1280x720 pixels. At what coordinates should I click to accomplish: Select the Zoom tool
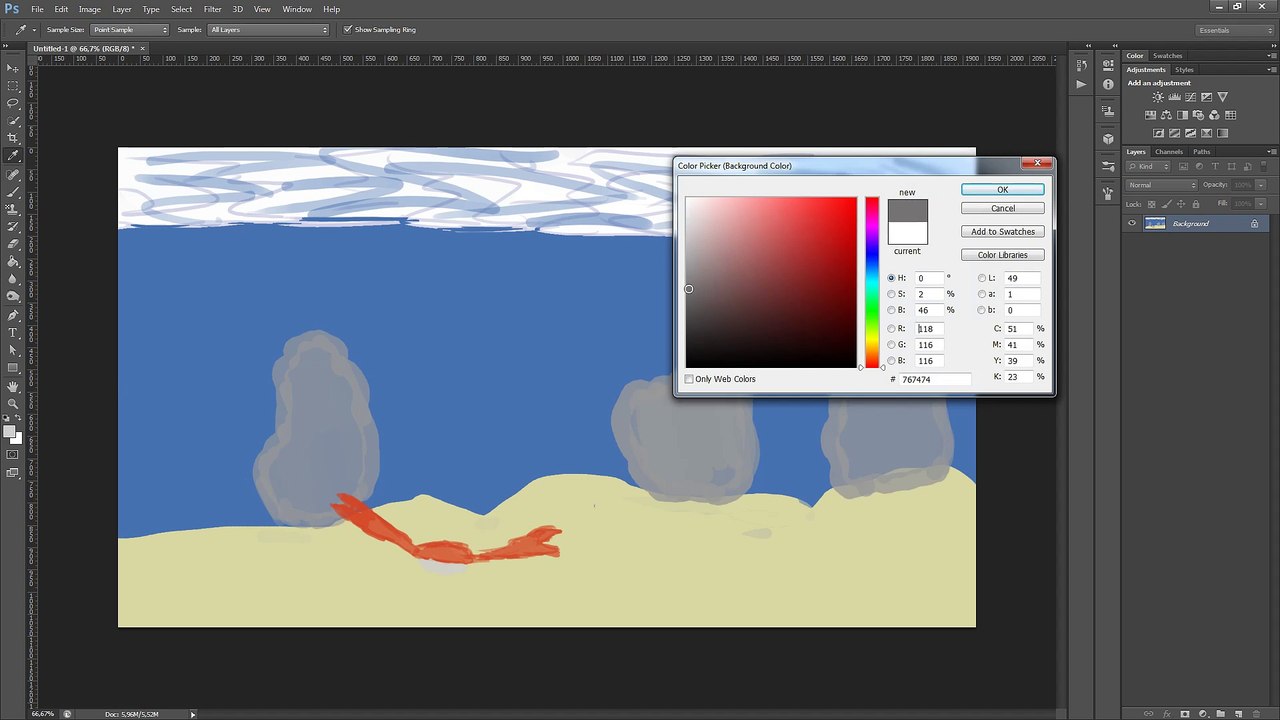pyautogui.click(x=13, y=403)
